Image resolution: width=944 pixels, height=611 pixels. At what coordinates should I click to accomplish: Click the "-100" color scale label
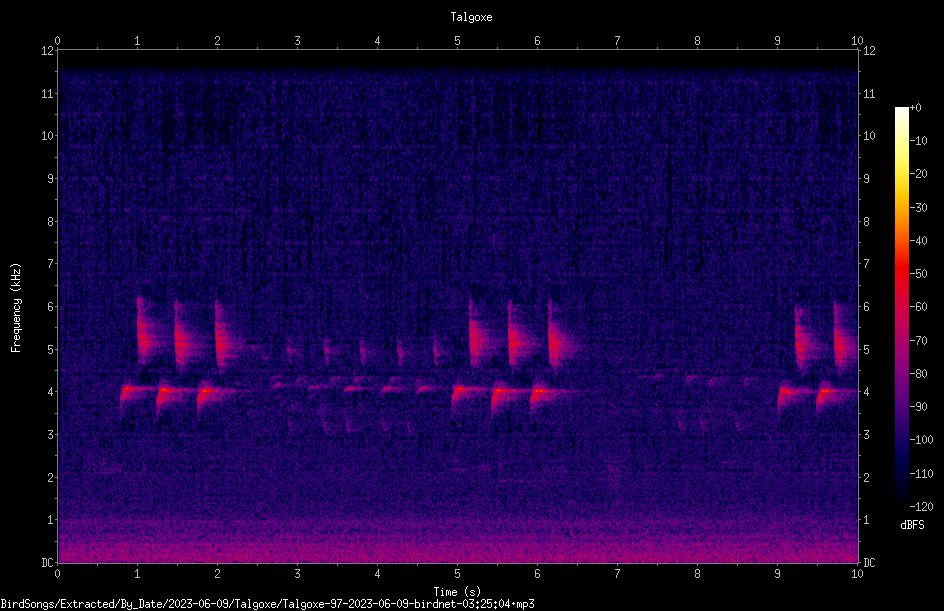click(x=922, y=440)
